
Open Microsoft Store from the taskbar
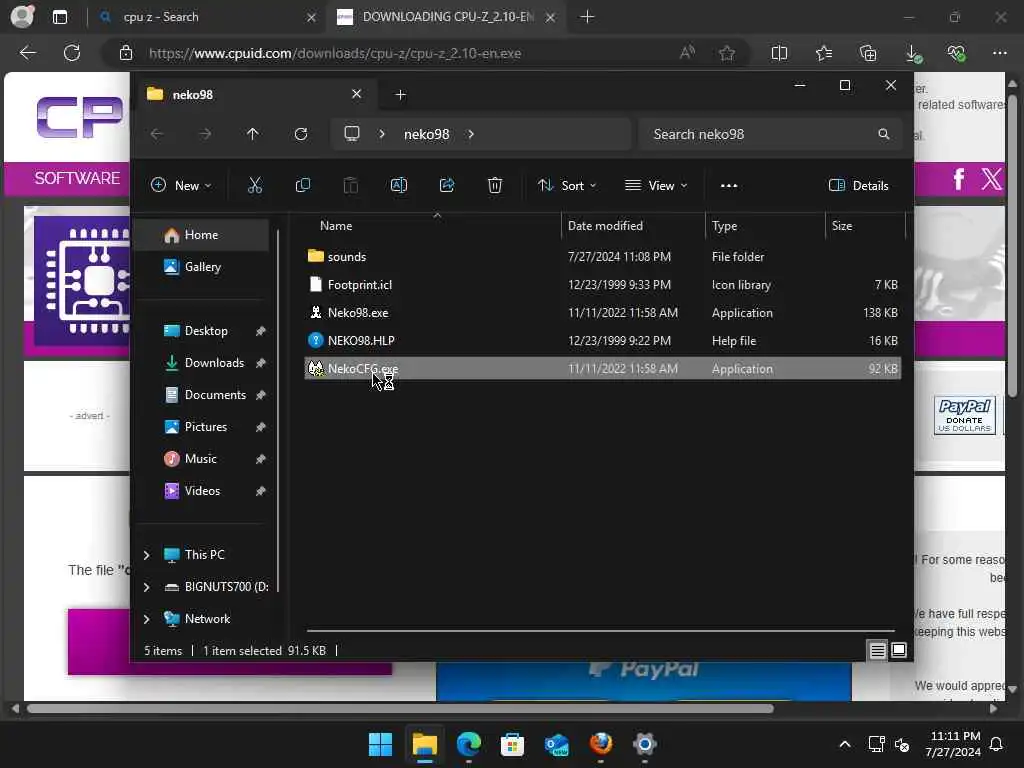pyautogui.click(x=513, y=744)
